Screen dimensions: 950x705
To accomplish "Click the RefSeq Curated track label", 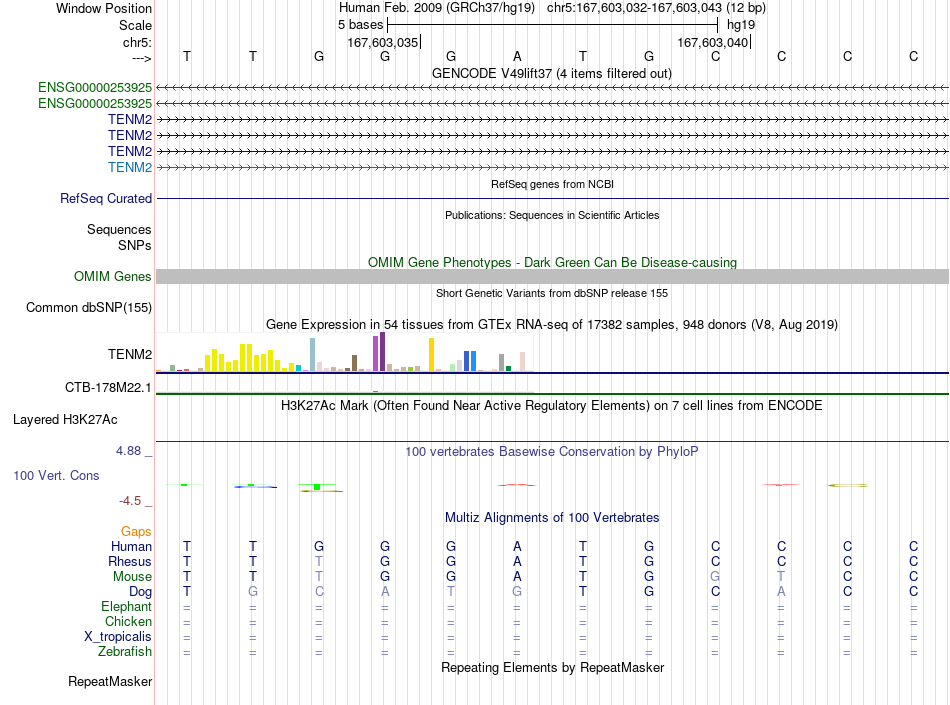I will 105,199.
